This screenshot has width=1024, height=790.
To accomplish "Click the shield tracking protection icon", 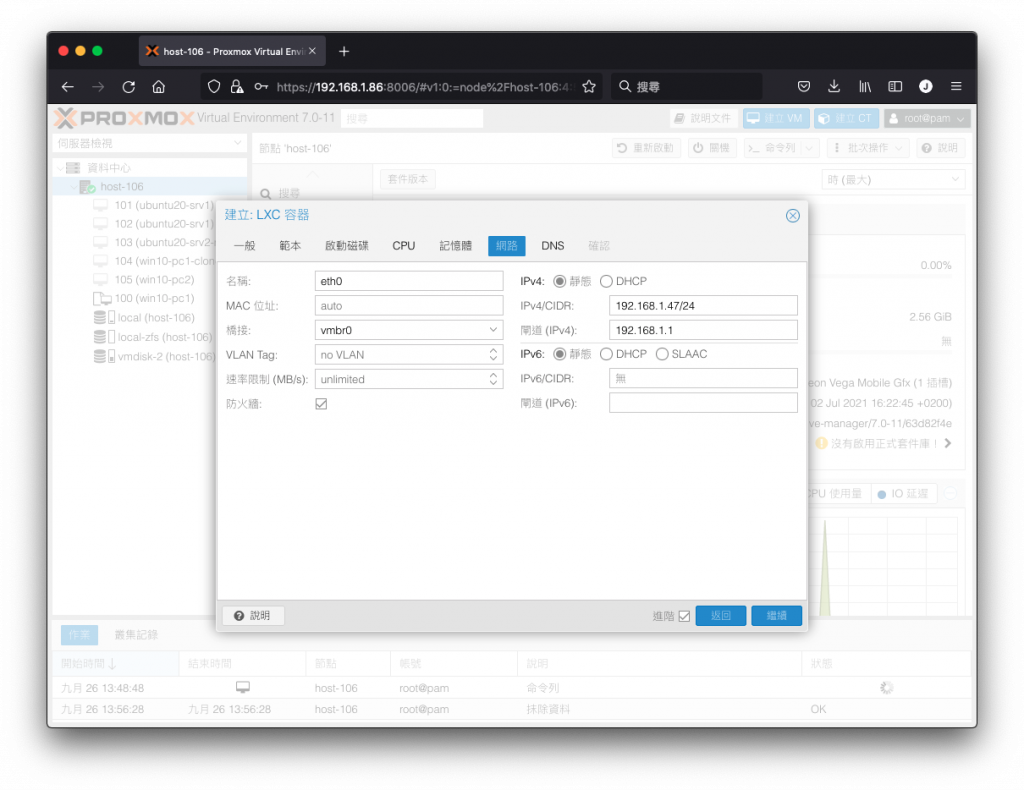I will (x=214, y=87).
